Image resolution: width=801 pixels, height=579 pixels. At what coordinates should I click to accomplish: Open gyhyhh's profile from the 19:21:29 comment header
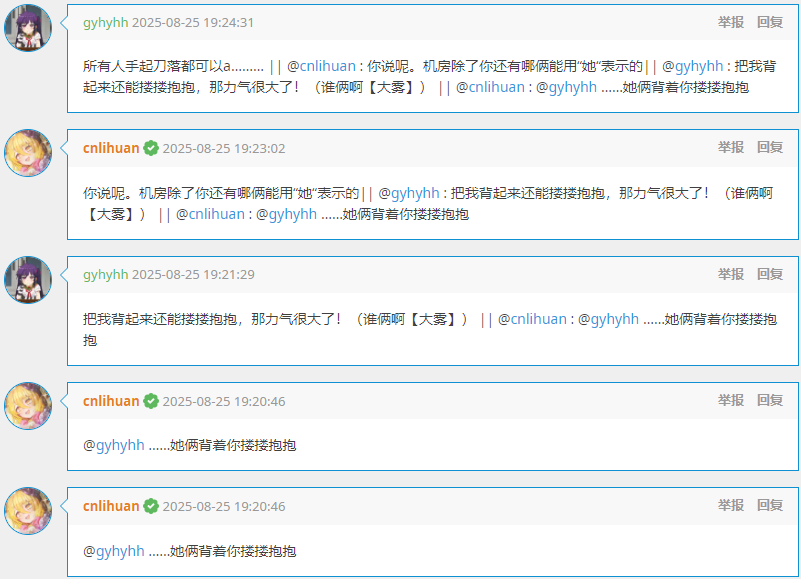click(x=105, y=274)
